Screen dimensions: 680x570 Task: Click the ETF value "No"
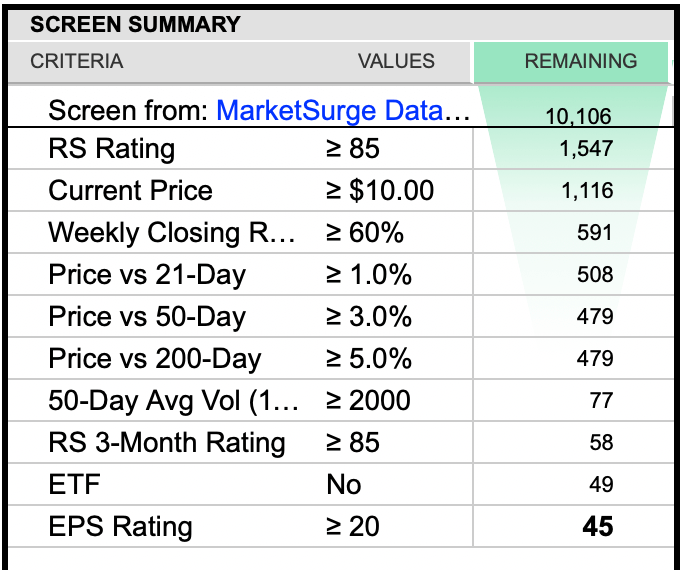tap(344, 485)
